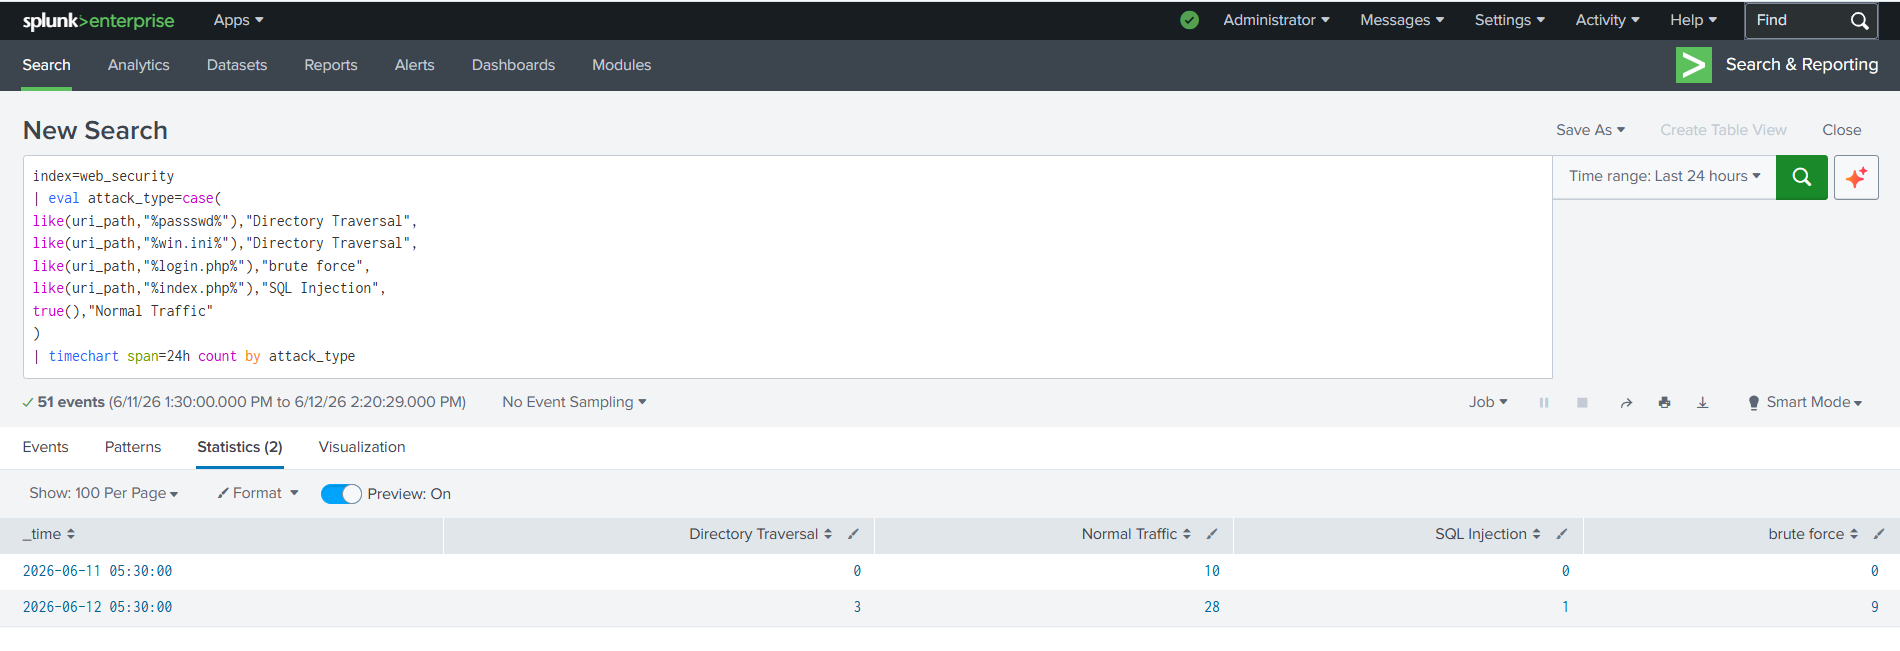The image size is (1900, 651).
Task: Switch to the Patterns results tab
Action: [x=133, y=447]
